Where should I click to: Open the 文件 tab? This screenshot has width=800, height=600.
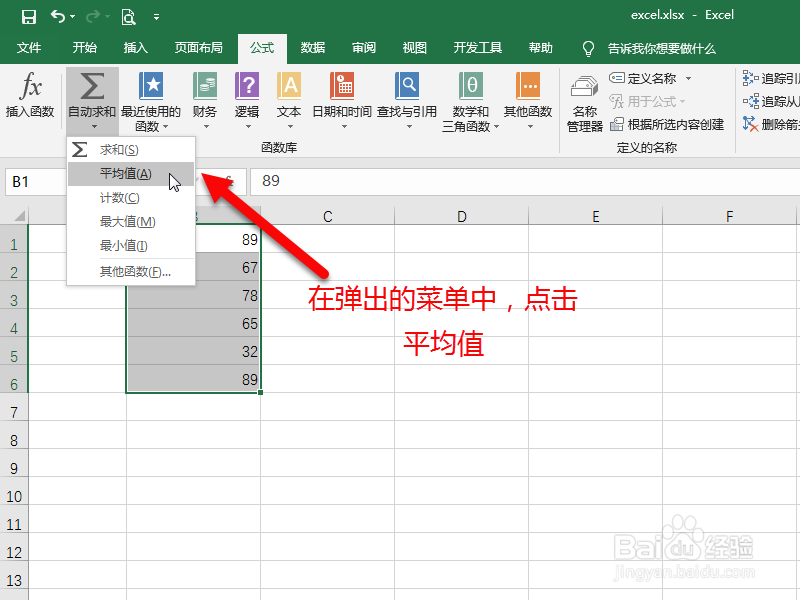tap(29, 48)
